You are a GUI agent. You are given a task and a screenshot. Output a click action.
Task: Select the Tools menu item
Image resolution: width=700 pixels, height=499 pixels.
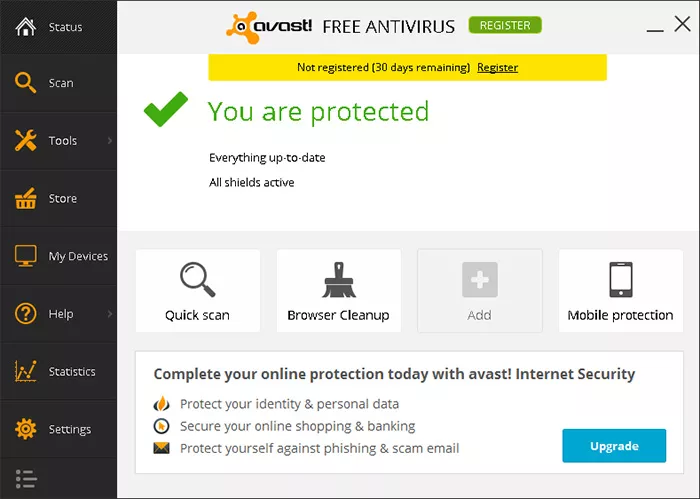[58, 141]
